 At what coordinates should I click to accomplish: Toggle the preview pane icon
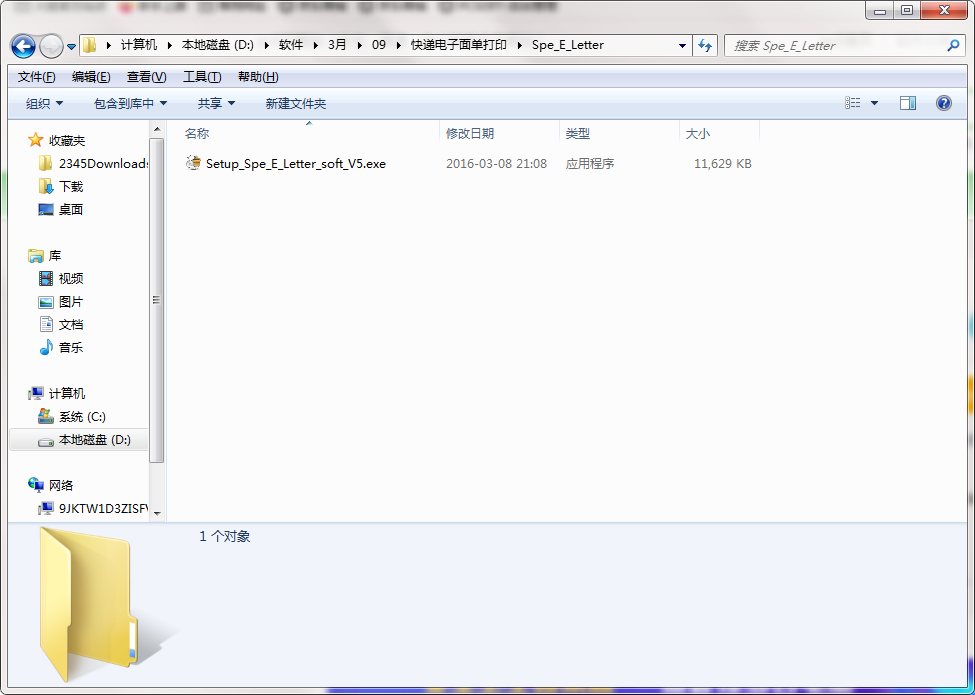click(907, 103)
